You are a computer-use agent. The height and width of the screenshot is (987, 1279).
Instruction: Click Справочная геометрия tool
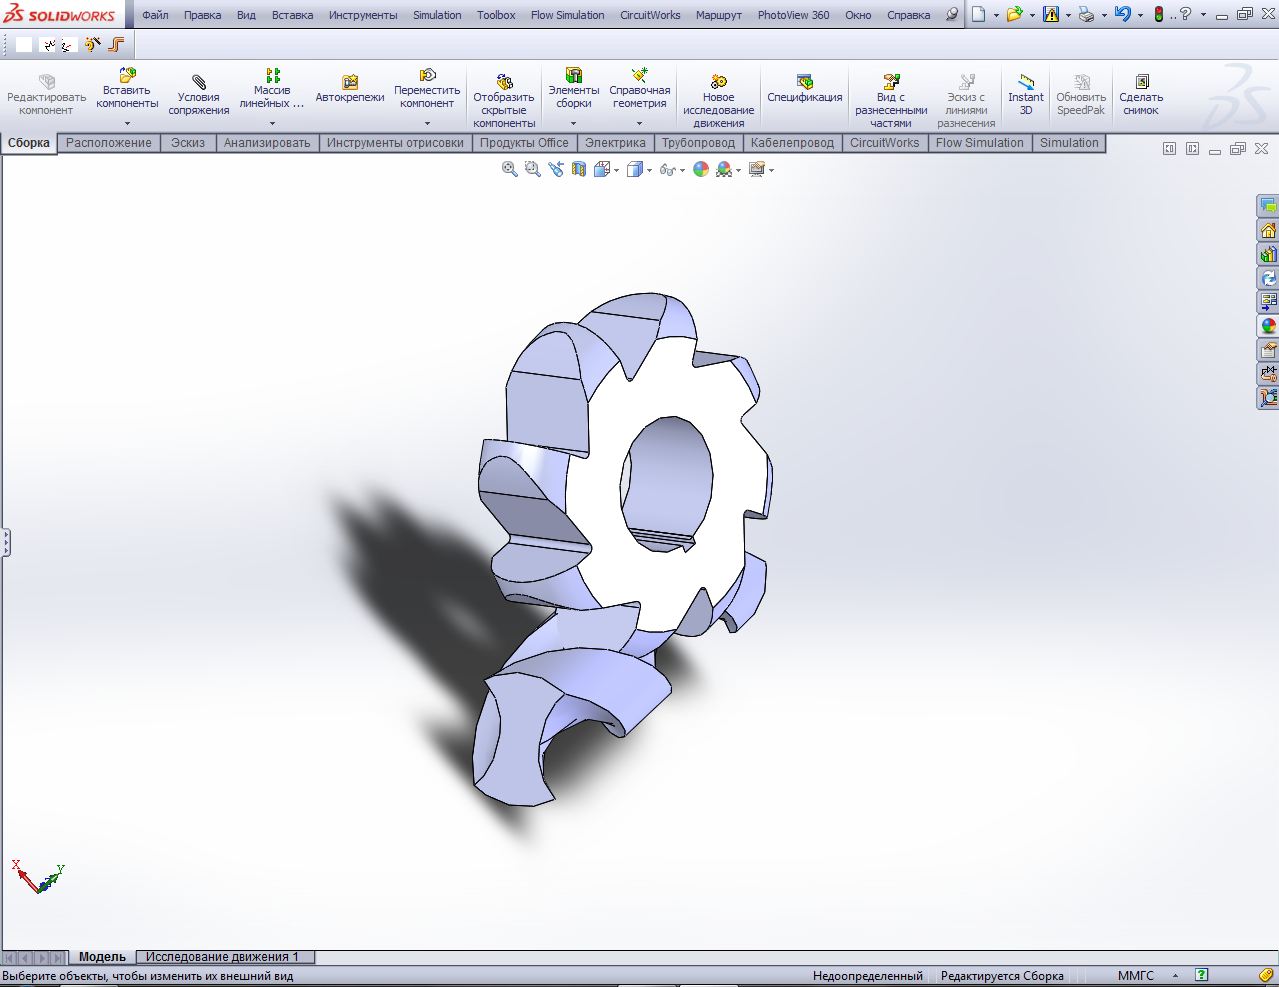click(x=640, y=89)
